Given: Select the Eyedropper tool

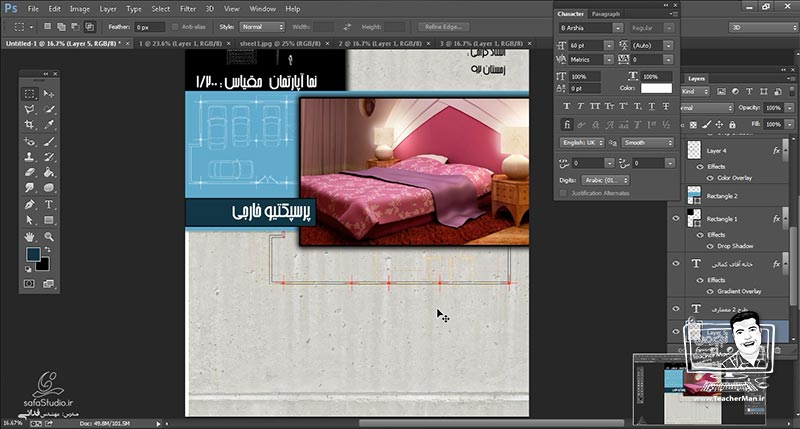Looking at the screenshot, I should [49, 124].
